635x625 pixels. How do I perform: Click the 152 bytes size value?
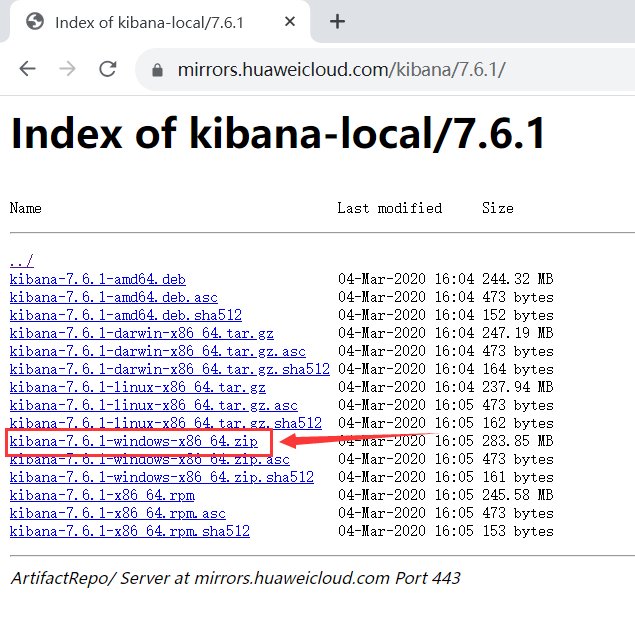[x=518, y=315]
